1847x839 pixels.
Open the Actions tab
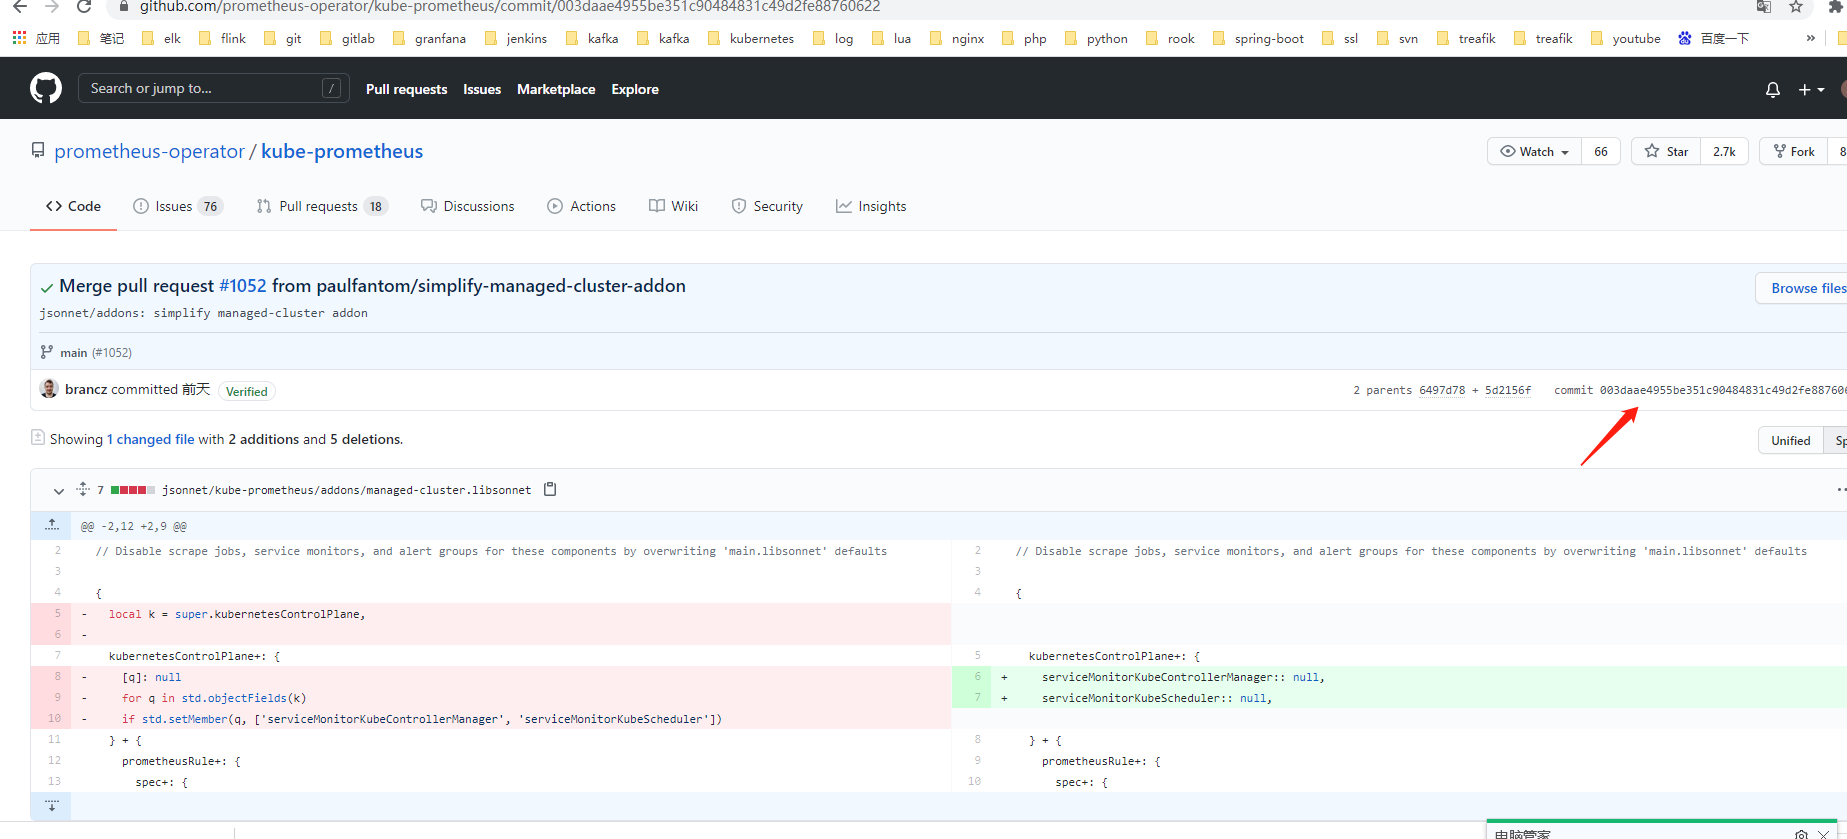pos(581,206)
